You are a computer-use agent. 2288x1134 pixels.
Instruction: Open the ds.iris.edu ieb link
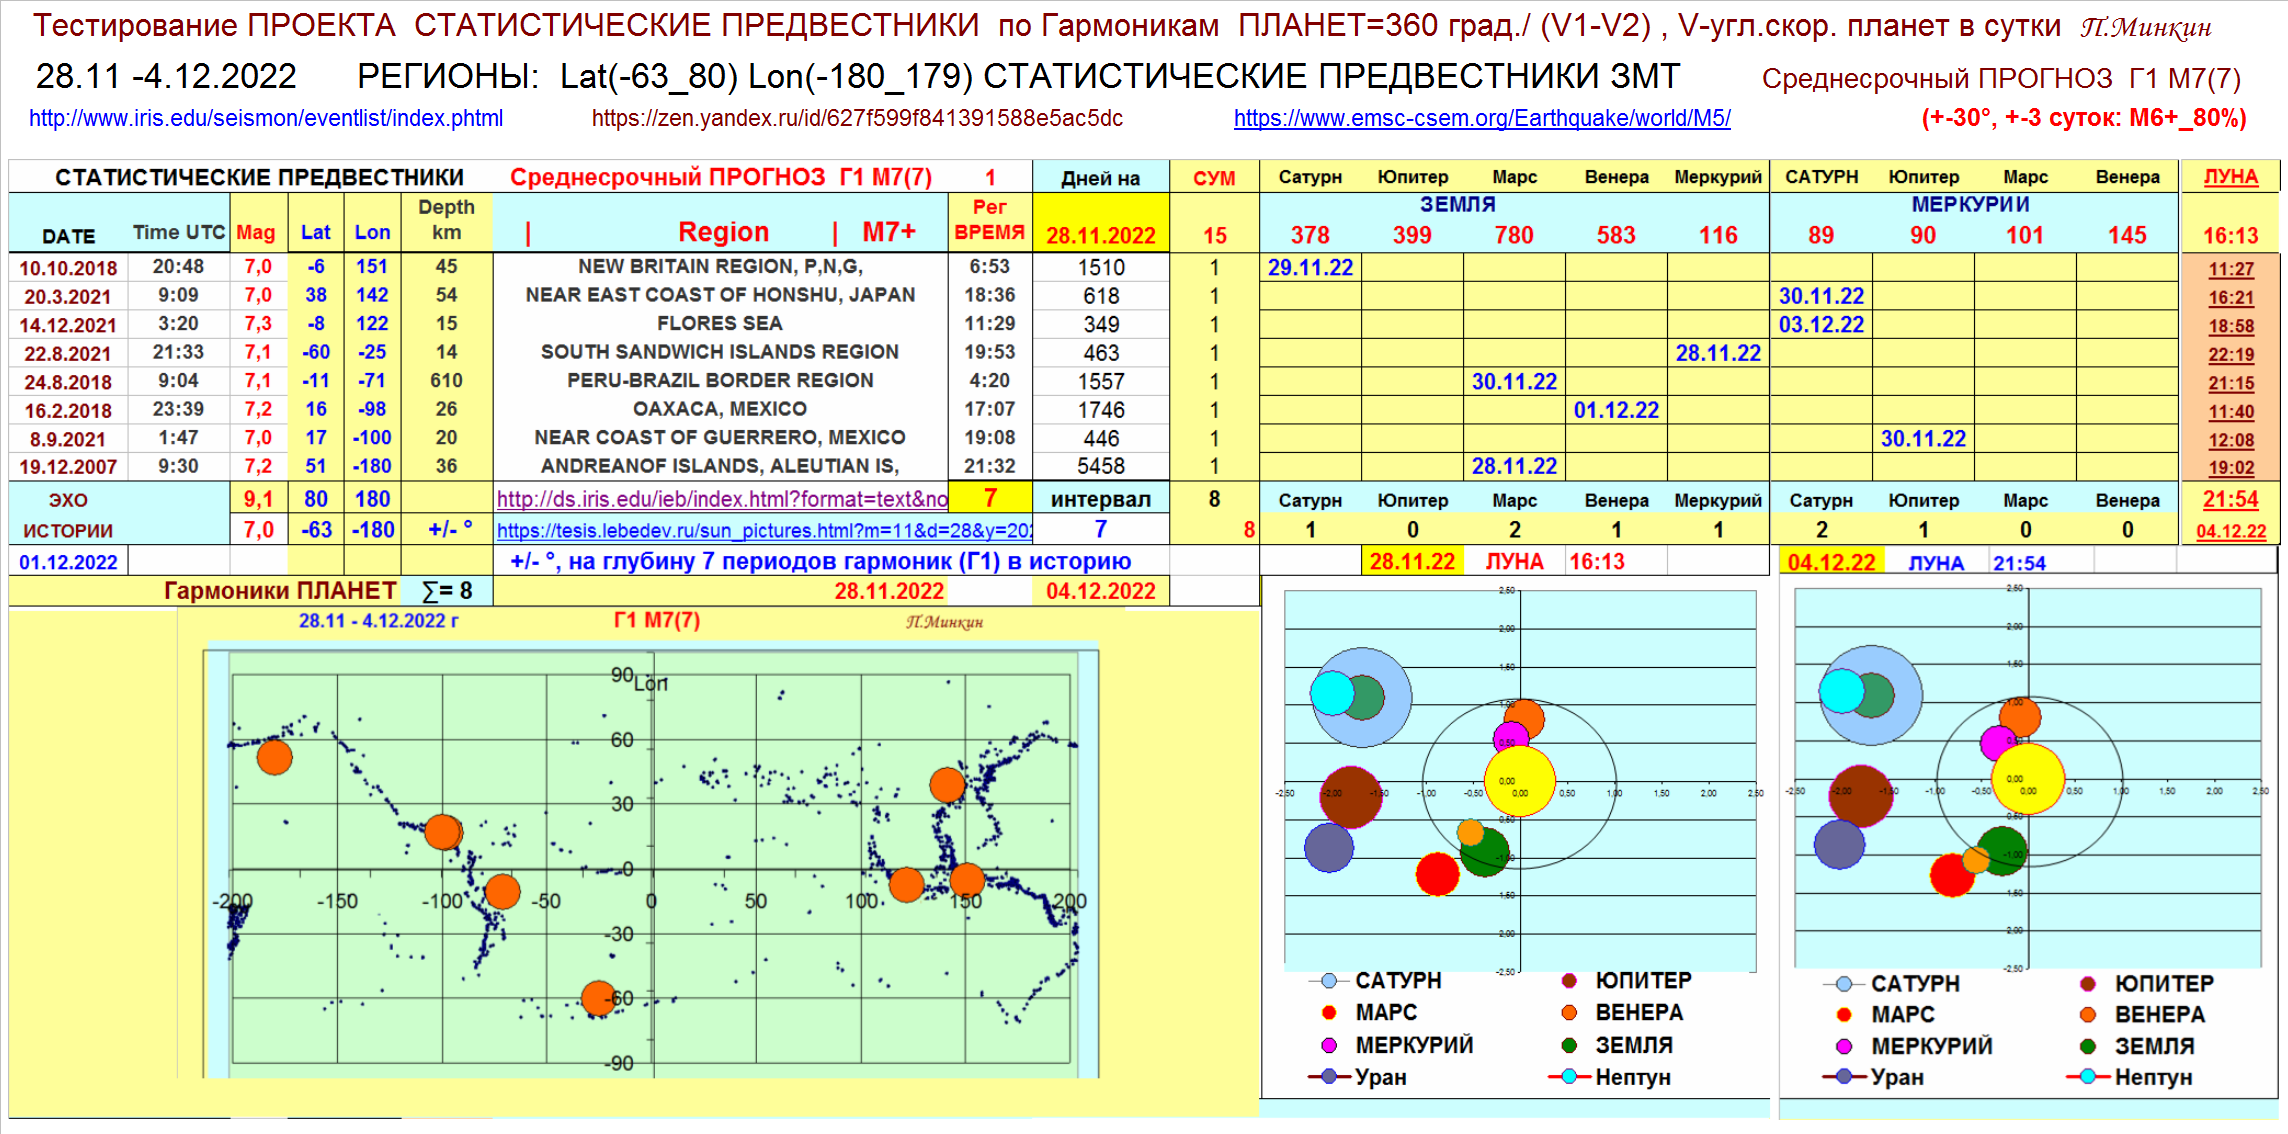(x=721, y=499)
